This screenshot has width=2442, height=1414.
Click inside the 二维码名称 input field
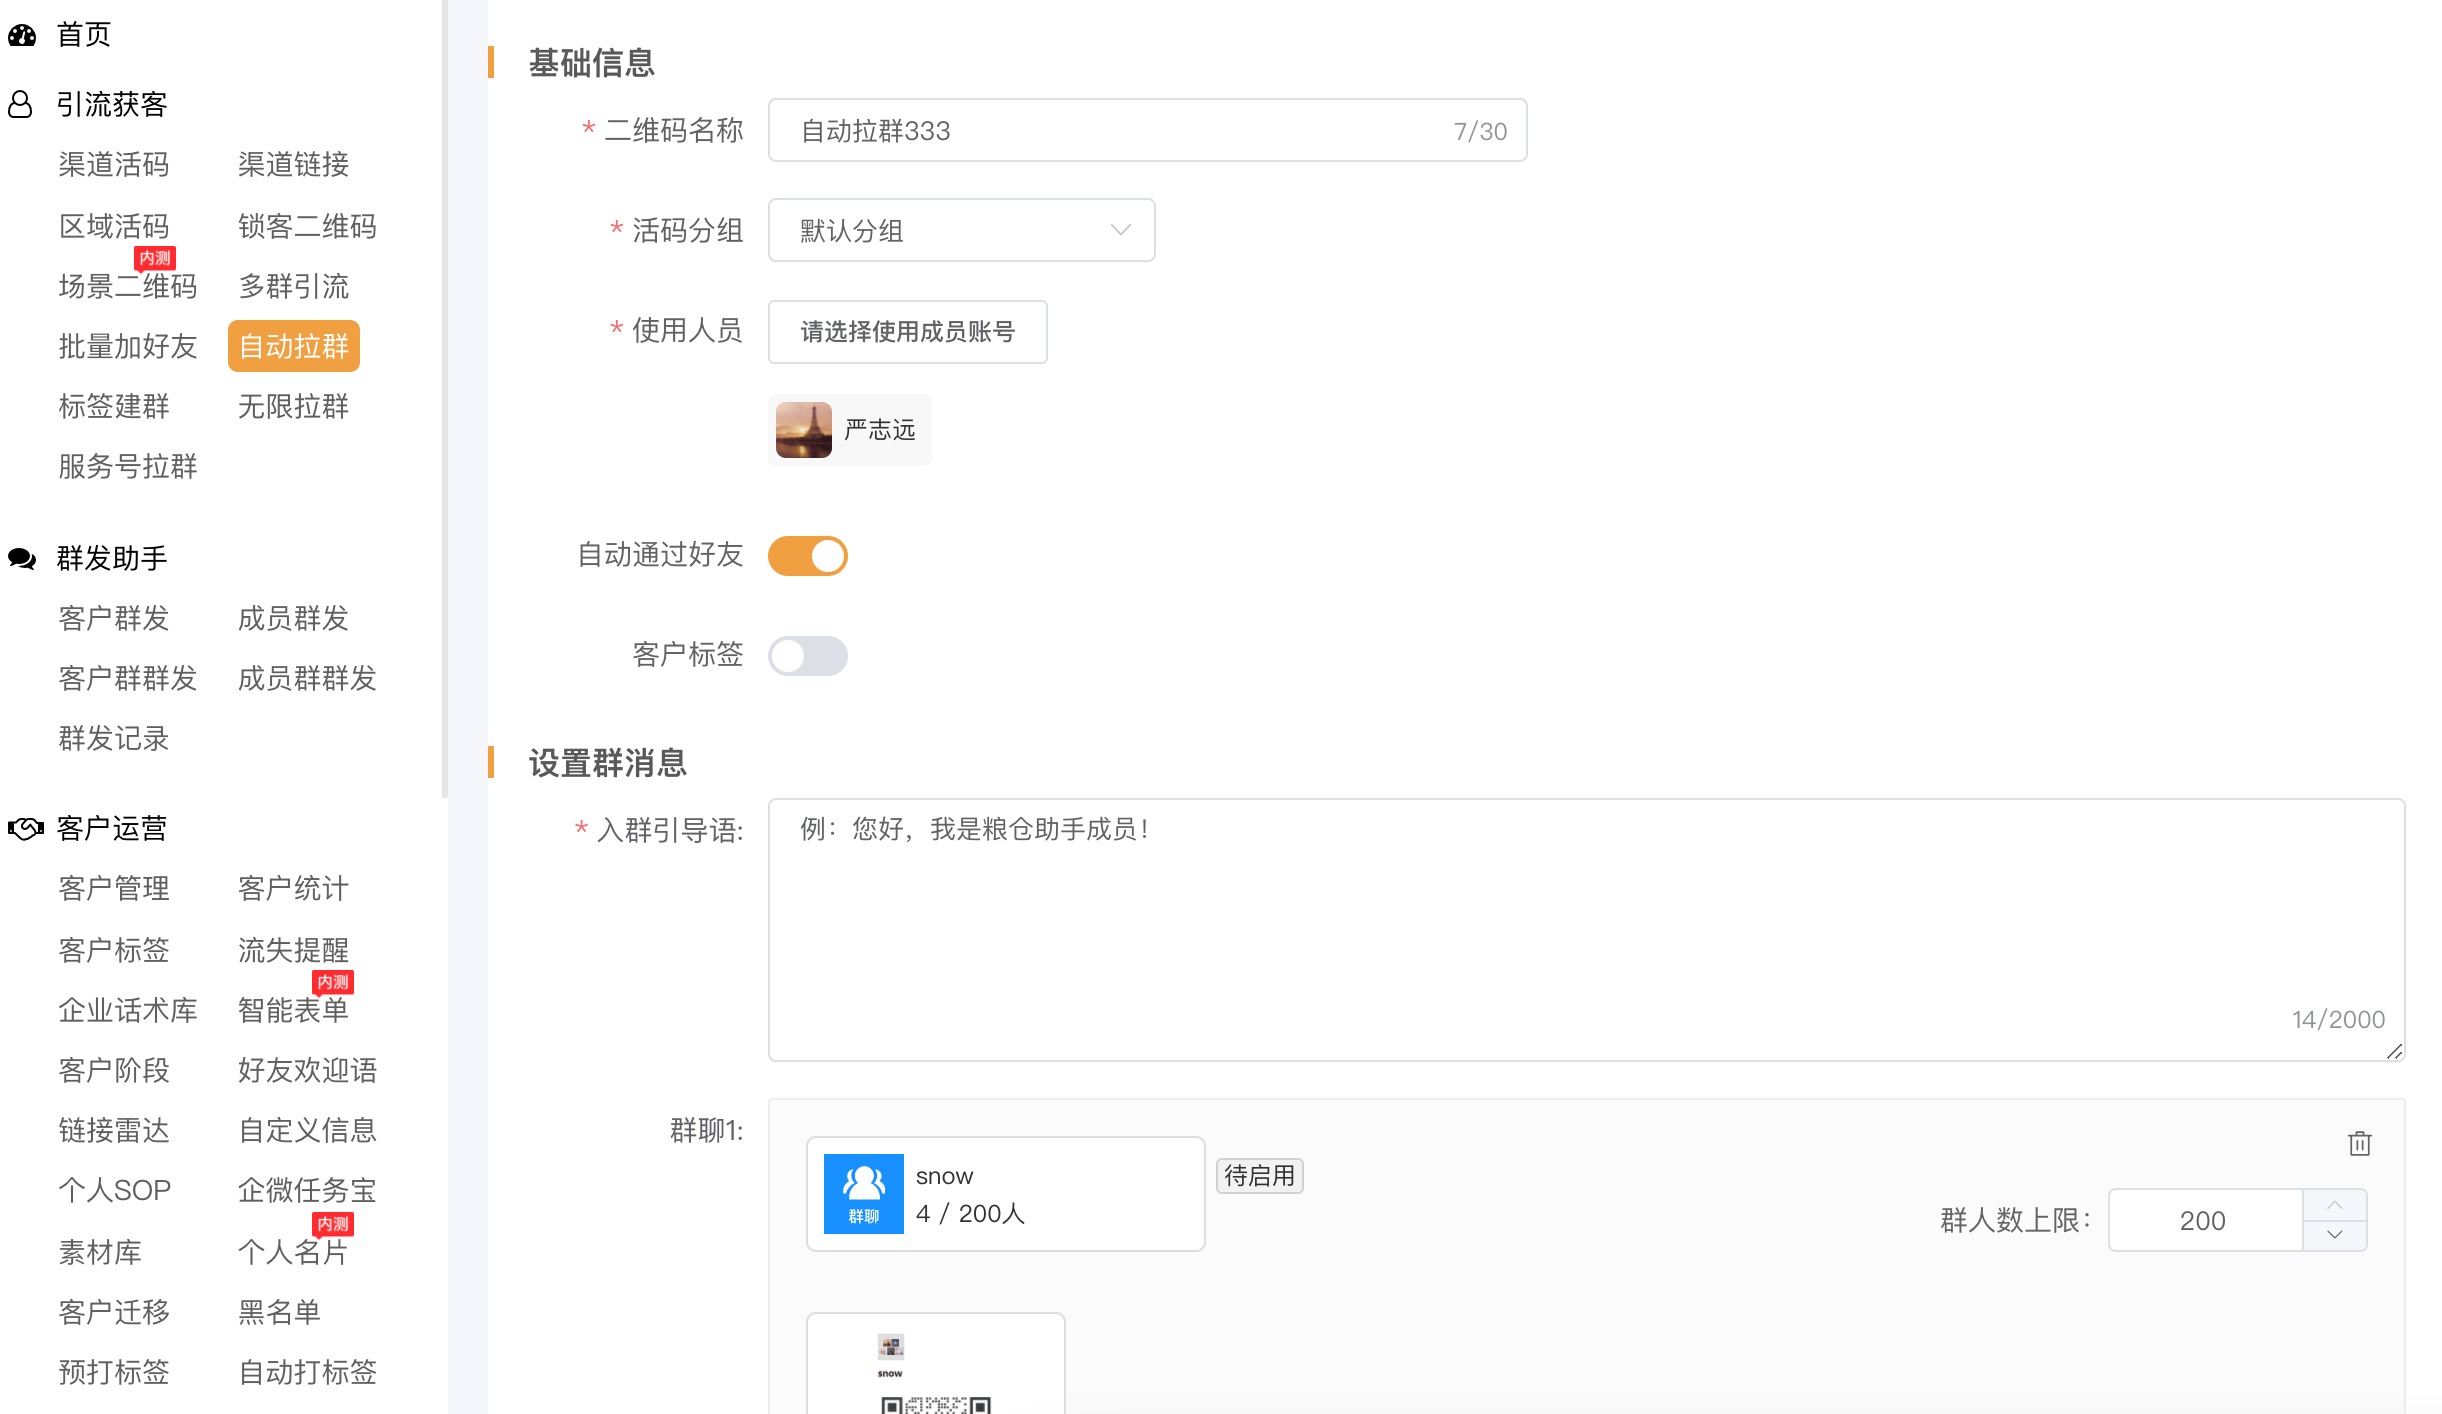point(1100,130)
